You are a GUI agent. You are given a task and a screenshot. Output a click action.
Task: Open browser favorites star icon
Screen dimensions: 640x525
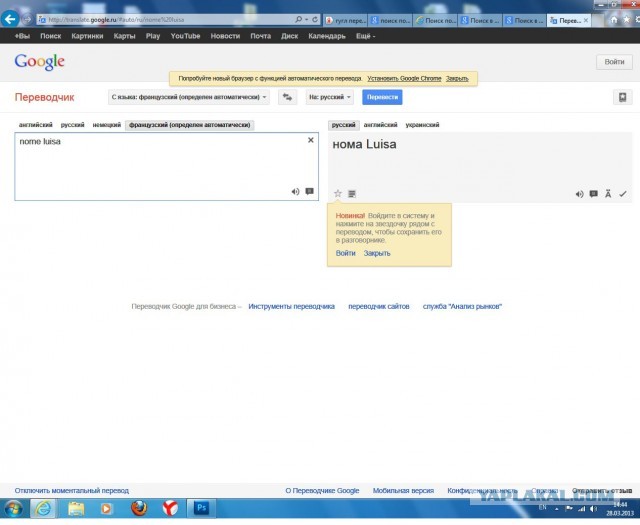pyautogui.click(x=627, y=20)
